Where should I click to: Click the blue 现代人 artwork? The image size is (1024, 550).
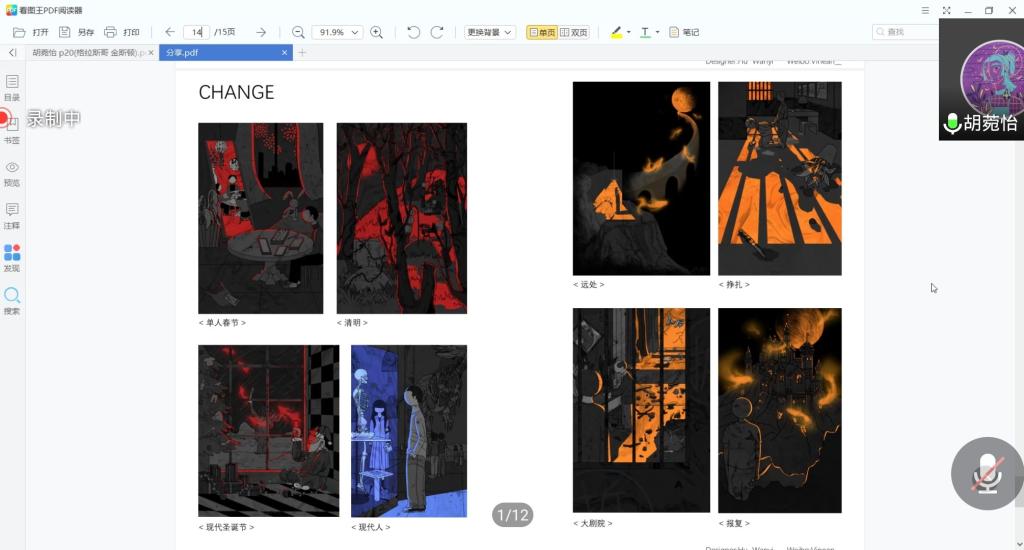pyautogui.click(x=409, y=430)
